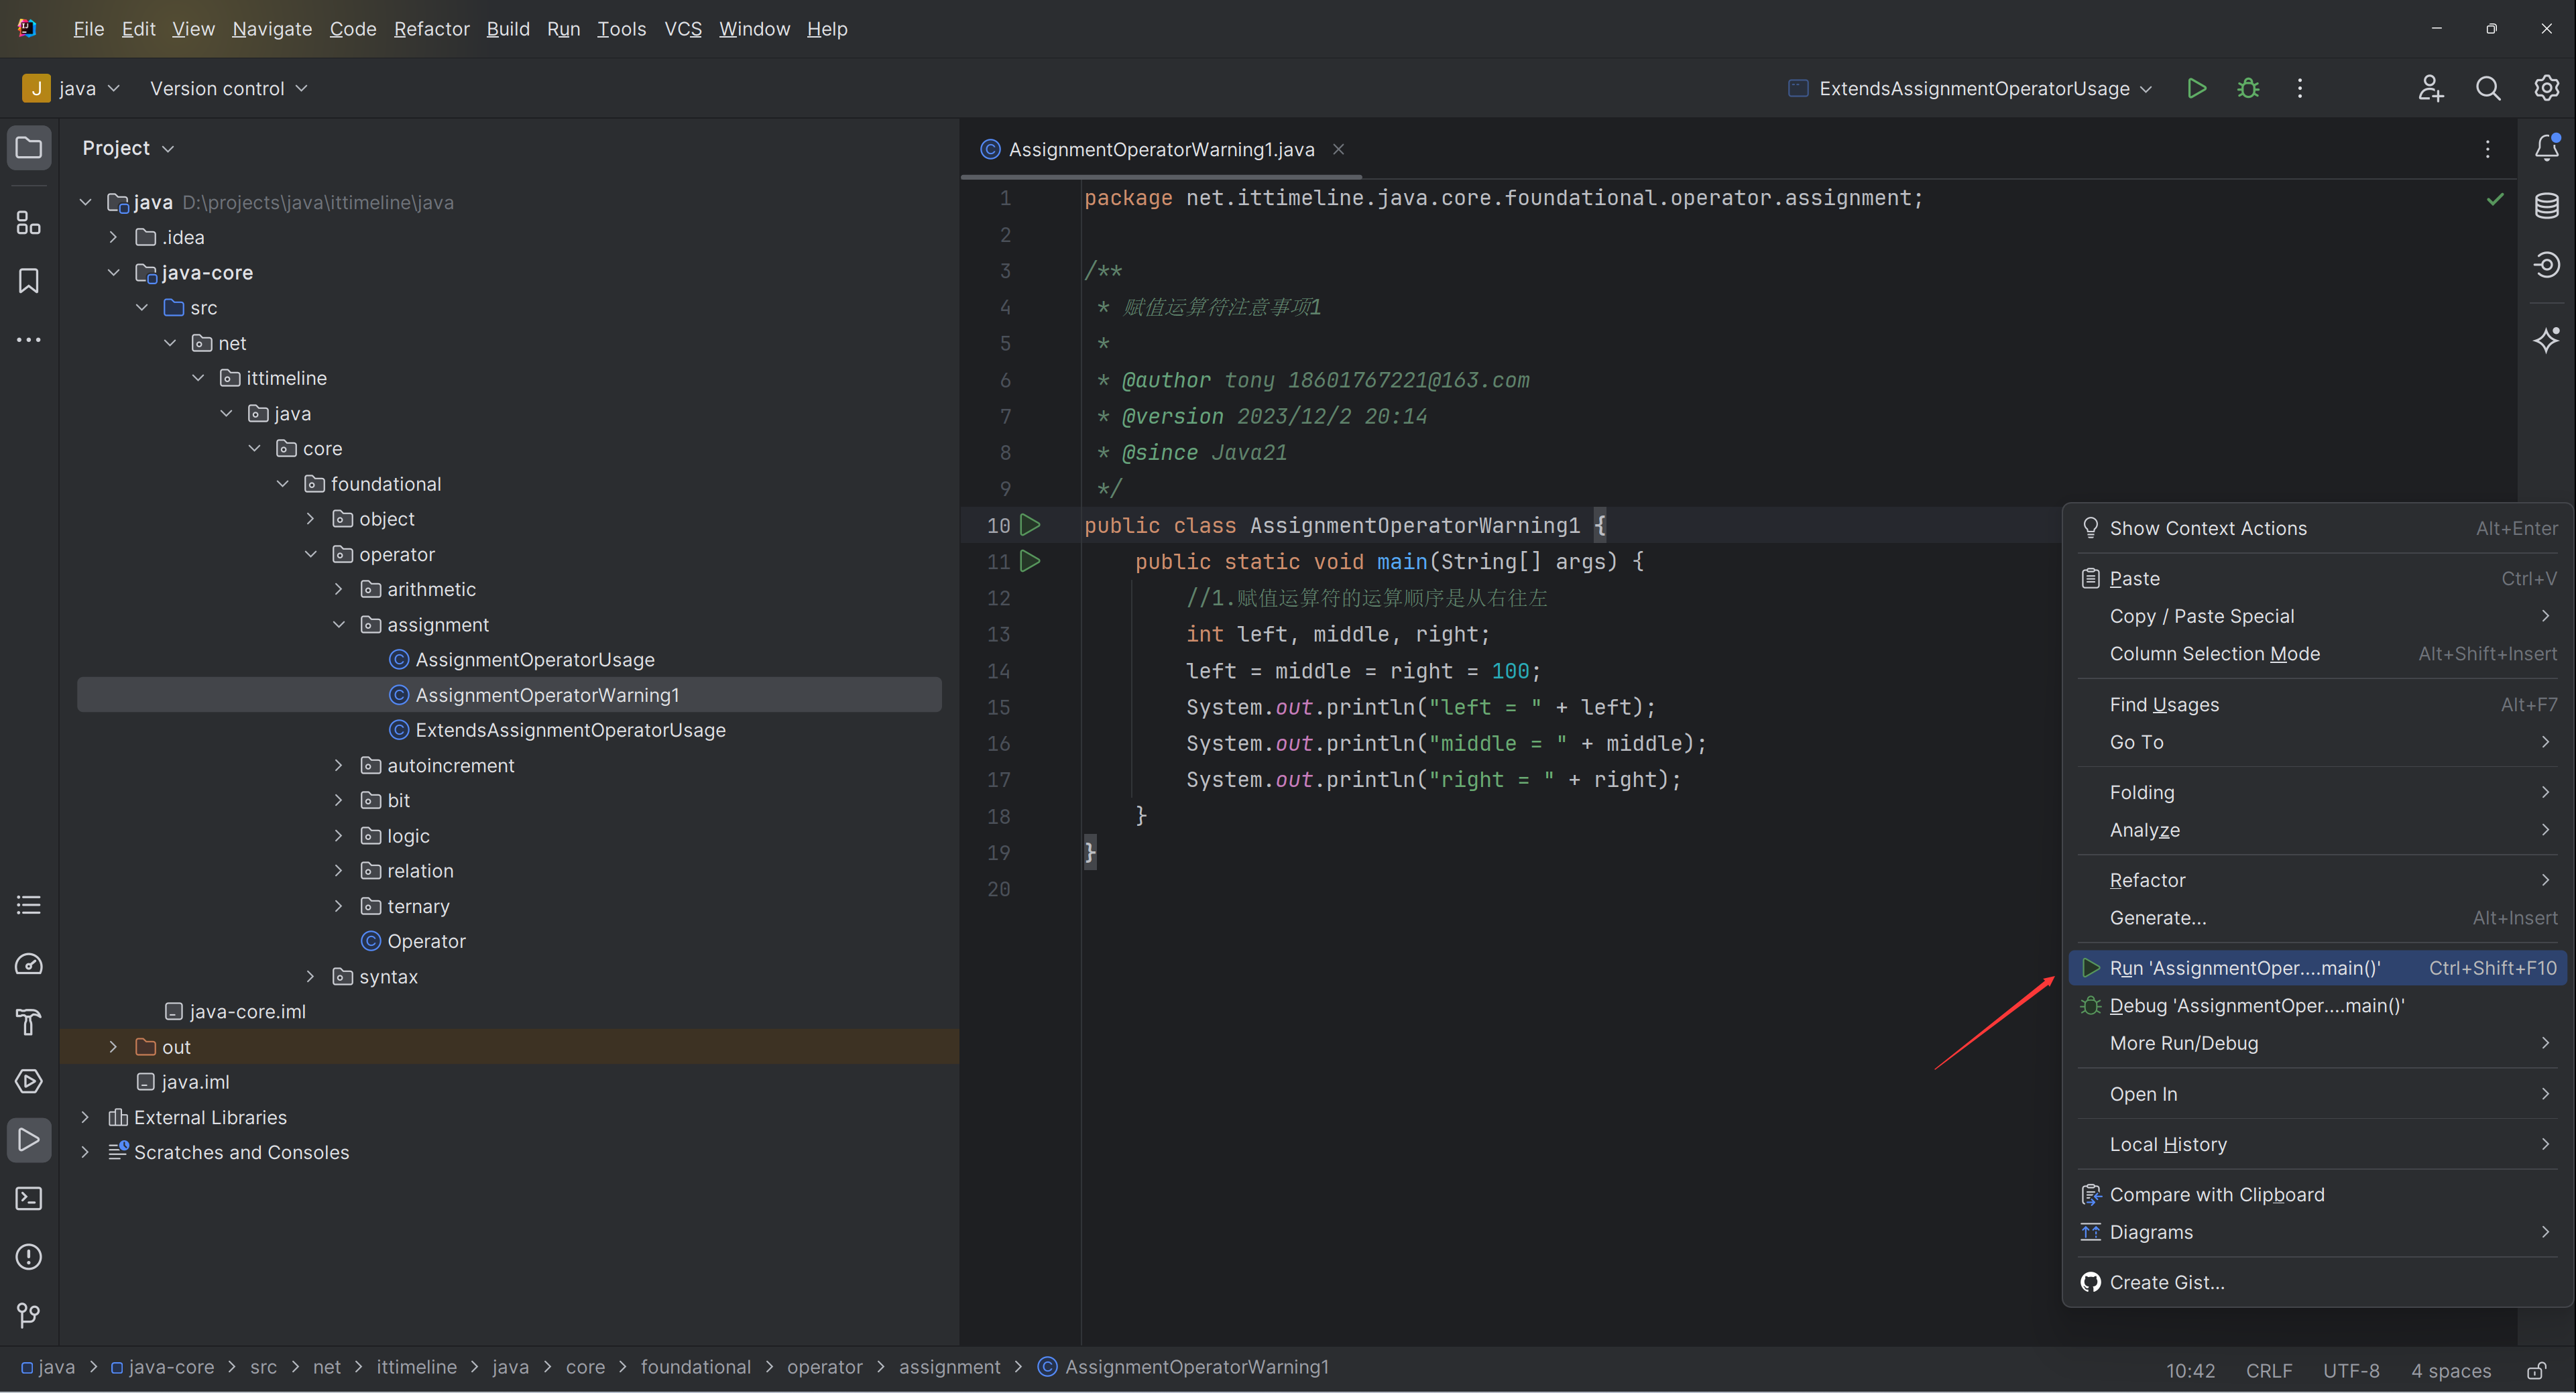This screenshot has width=2576, height=1393.
Task: Open the Terminal tool window
Action: [29, 1198]
